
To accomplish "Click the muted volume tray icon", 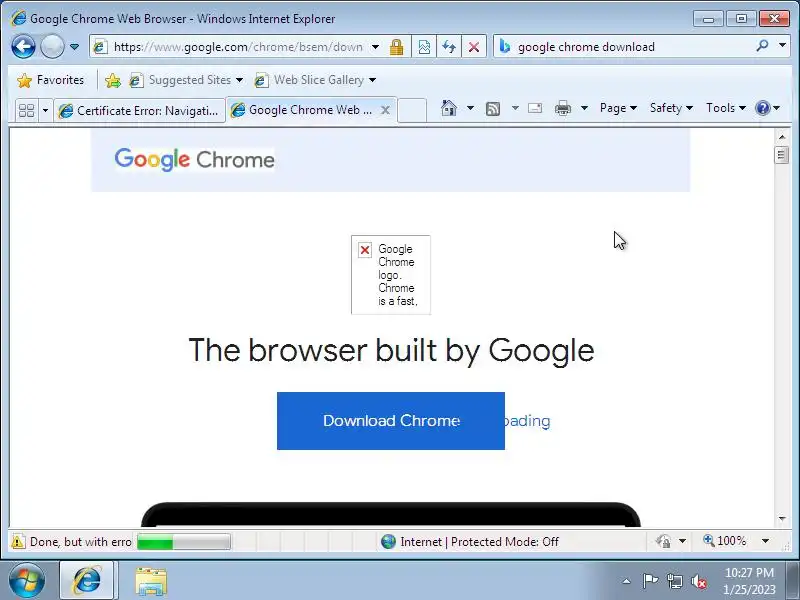I will point(698,581).
